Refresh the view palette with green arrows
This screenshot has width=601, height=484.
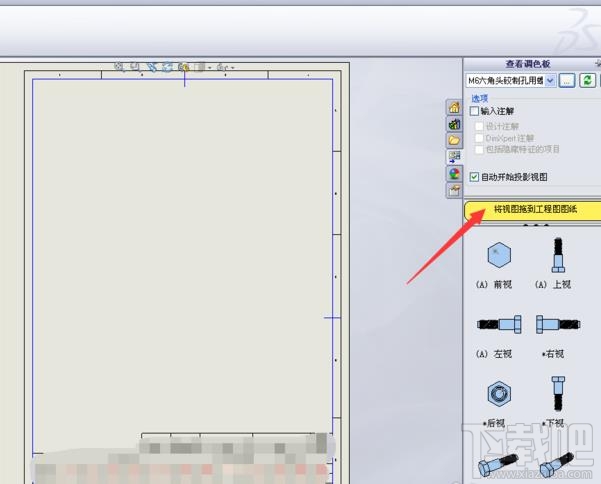click(587, 80)
